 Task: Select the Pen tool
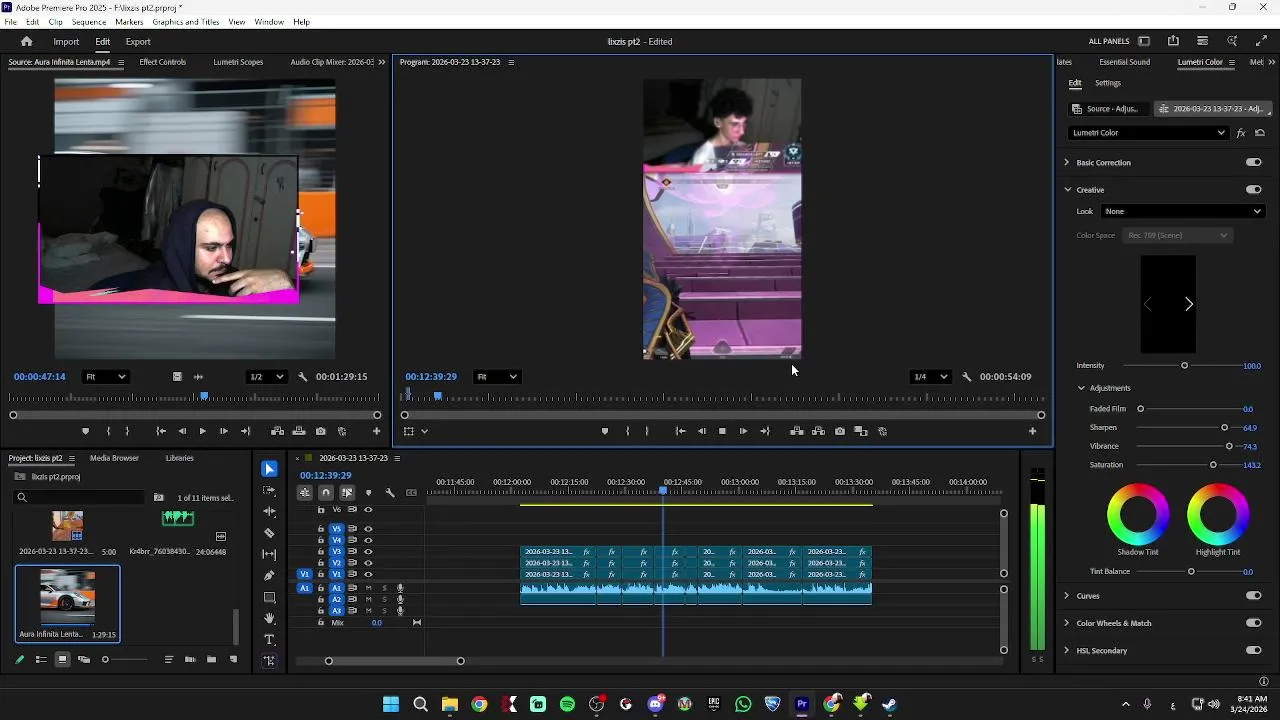[x=269, y=576]
